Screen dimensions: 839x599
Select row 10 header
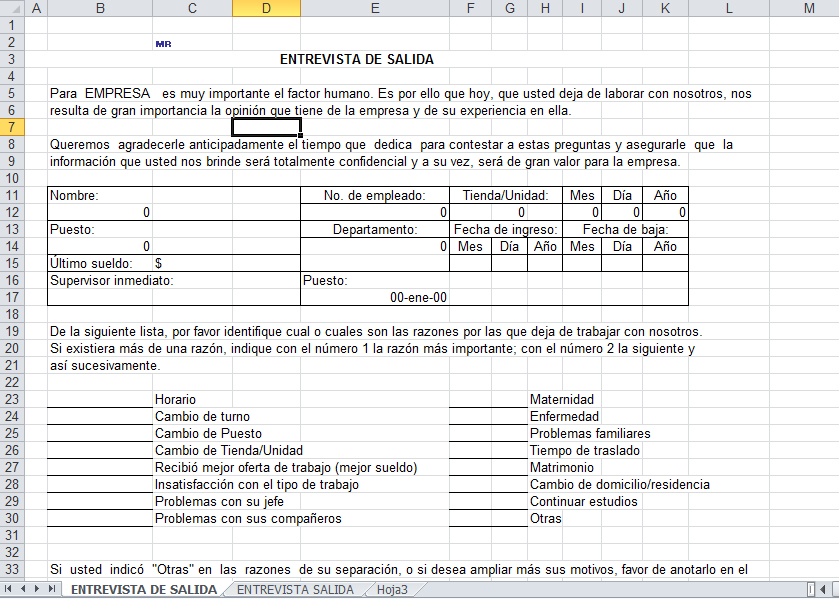pyautogui.click(x=12, y=178)
